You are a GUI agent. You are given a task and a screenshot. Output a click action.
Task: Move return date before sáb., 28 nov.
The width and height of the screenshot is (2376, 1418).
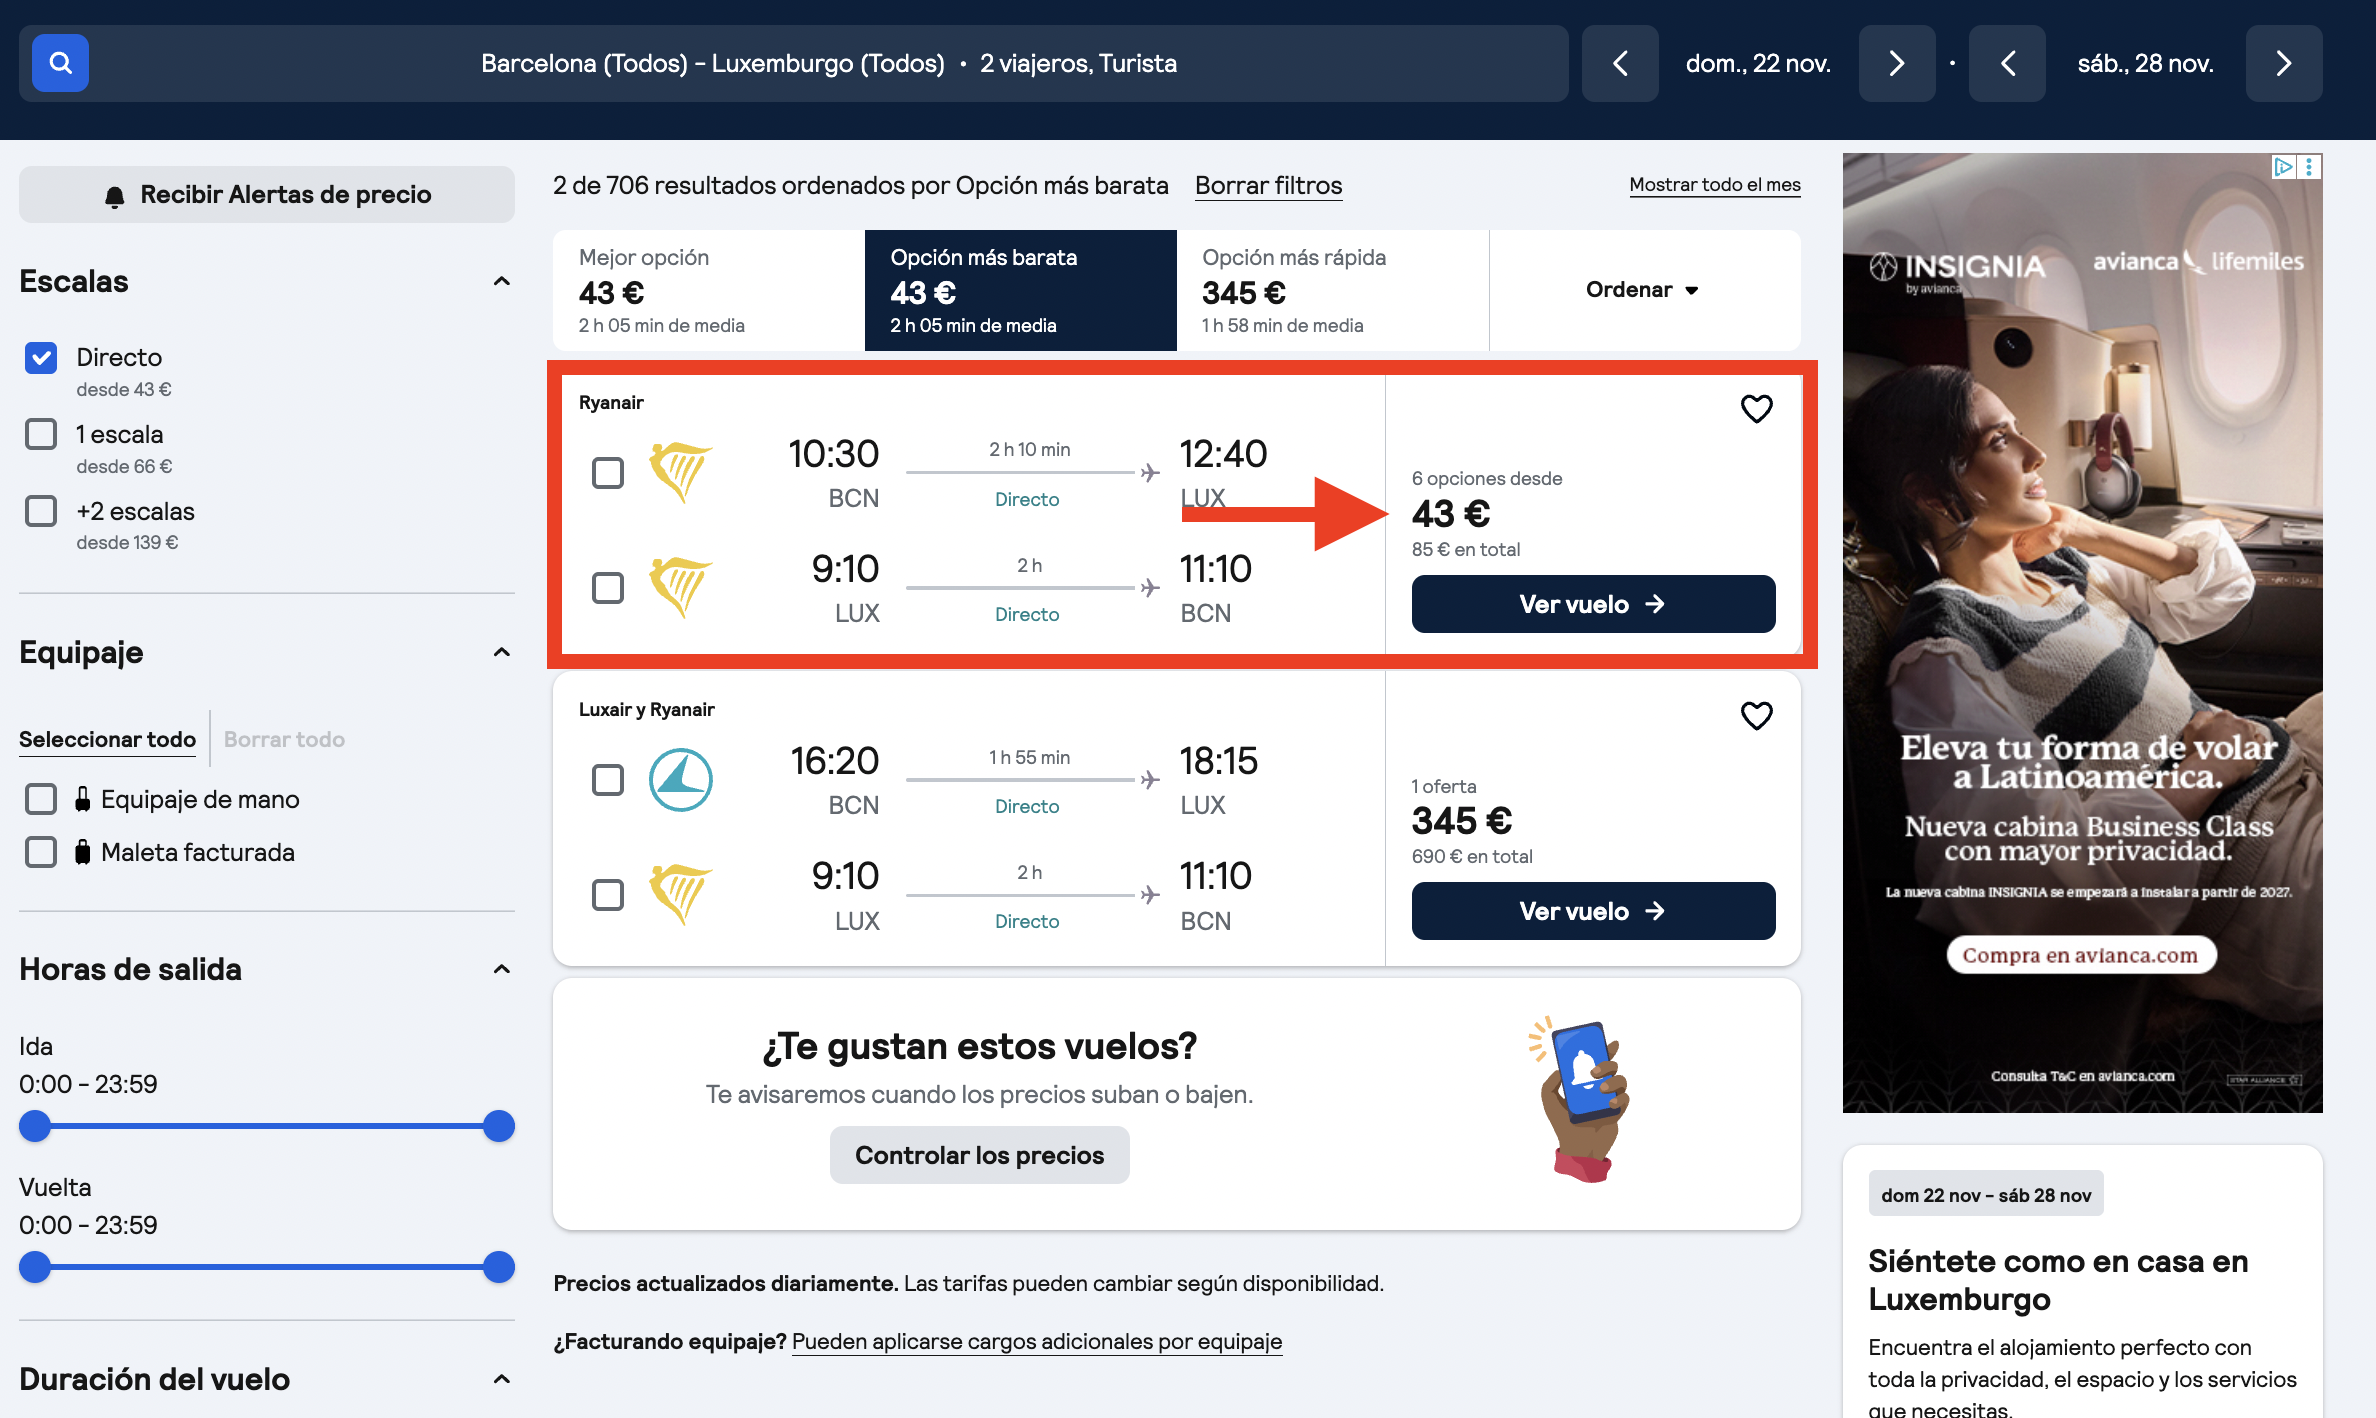click(x=2007, y=63)
